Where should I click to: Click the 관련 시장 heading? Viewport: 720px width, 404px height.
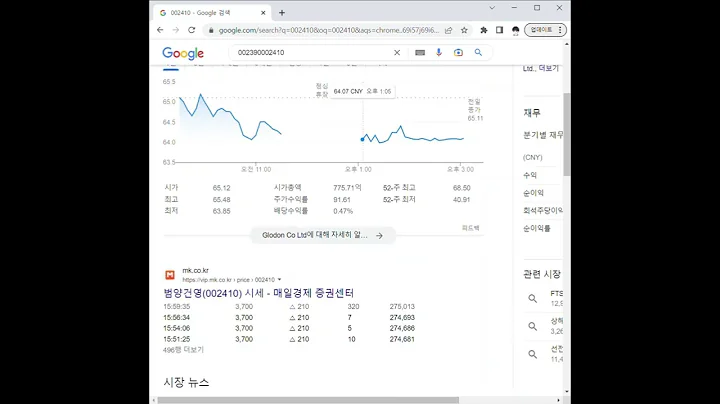coord(542,274)
